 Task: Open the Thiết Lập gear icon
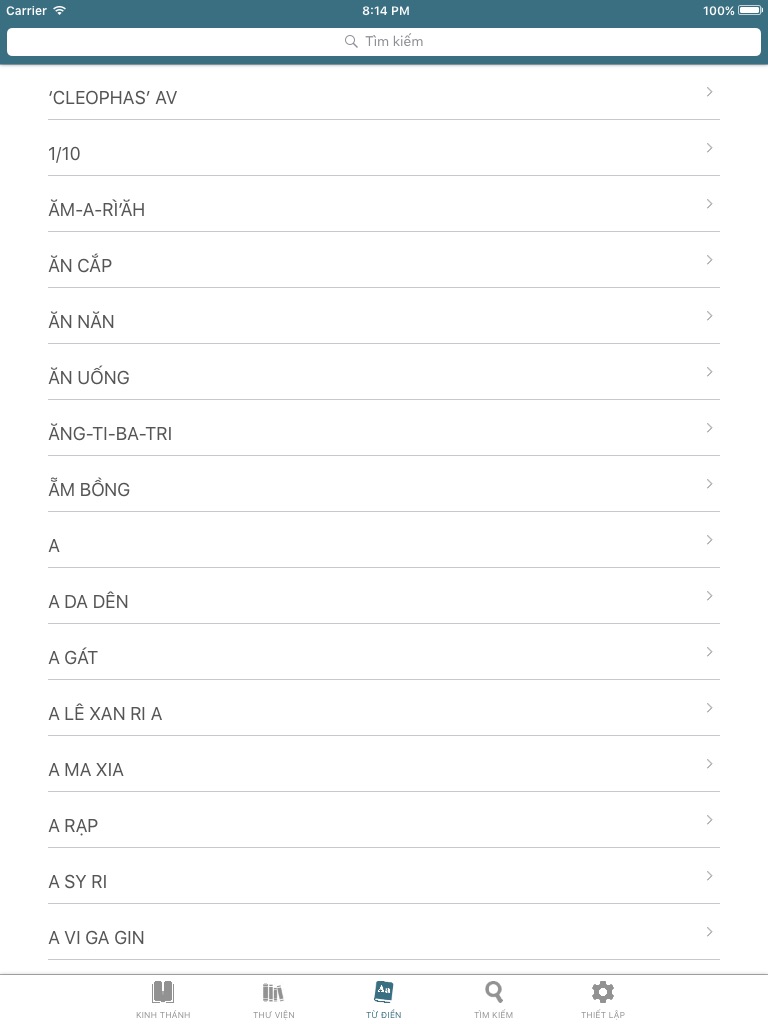tap(603, 992)
